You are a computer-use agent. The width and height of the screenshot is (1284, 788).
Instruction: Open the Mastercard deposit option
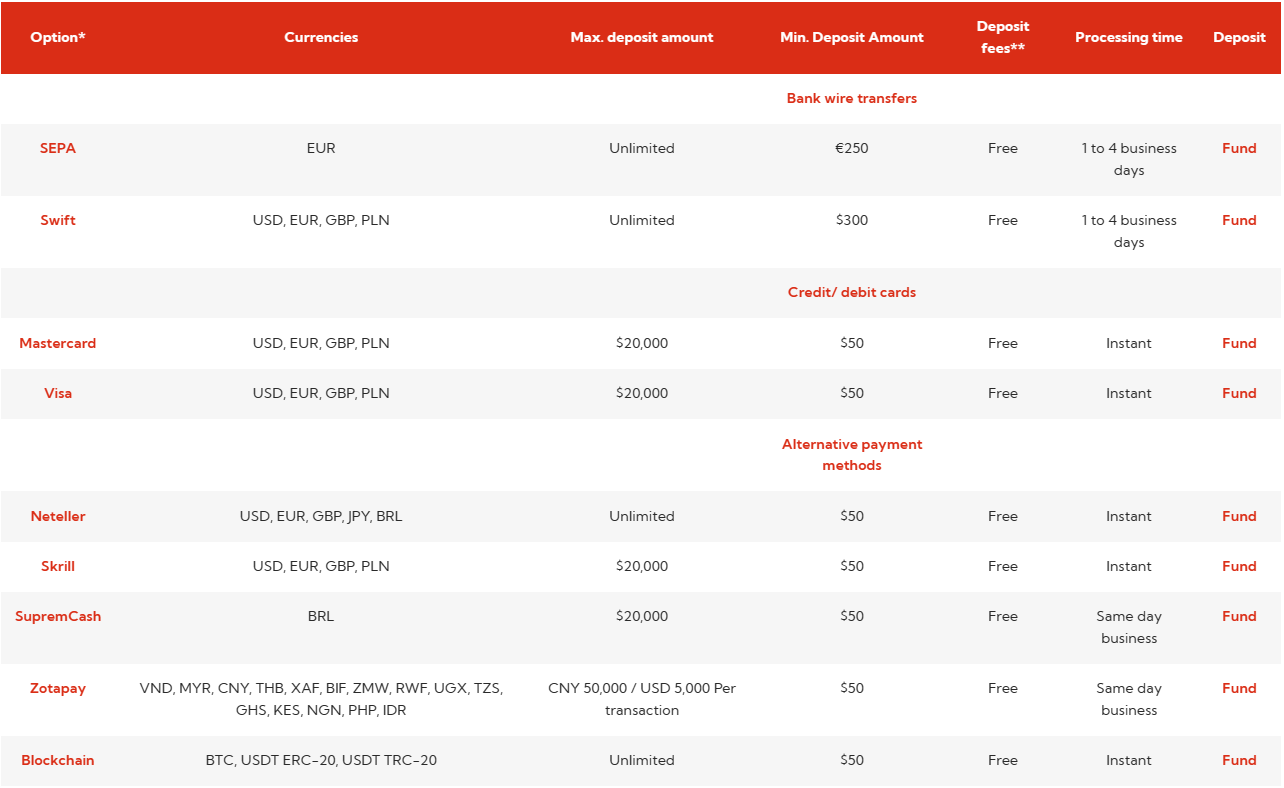(x=58, y=343)
